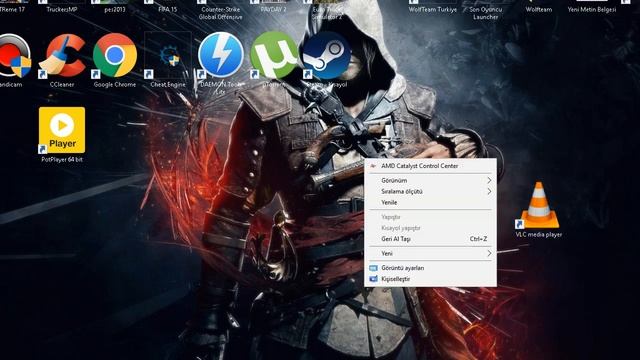Open the uTorrent desktop icon
The width and height of the screenshot is (640, 360).
pos(273,56)
